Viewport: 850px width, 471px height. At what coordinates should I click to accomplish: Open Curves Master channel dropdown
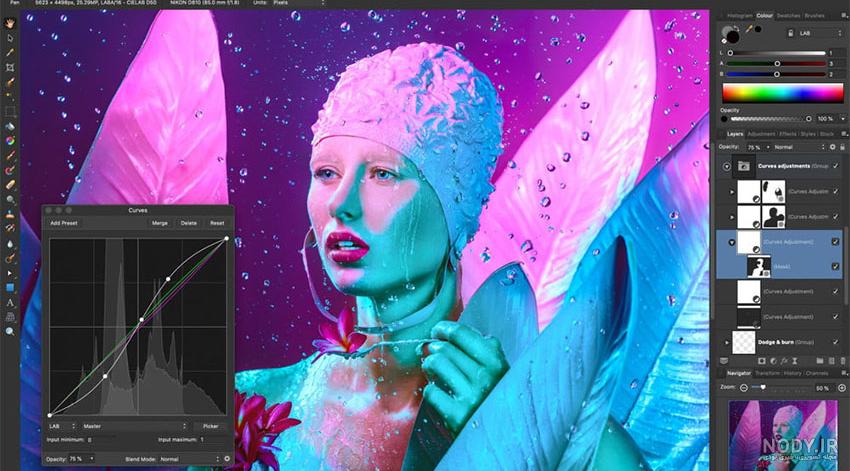pyautogui.click(x=134, y=426)
